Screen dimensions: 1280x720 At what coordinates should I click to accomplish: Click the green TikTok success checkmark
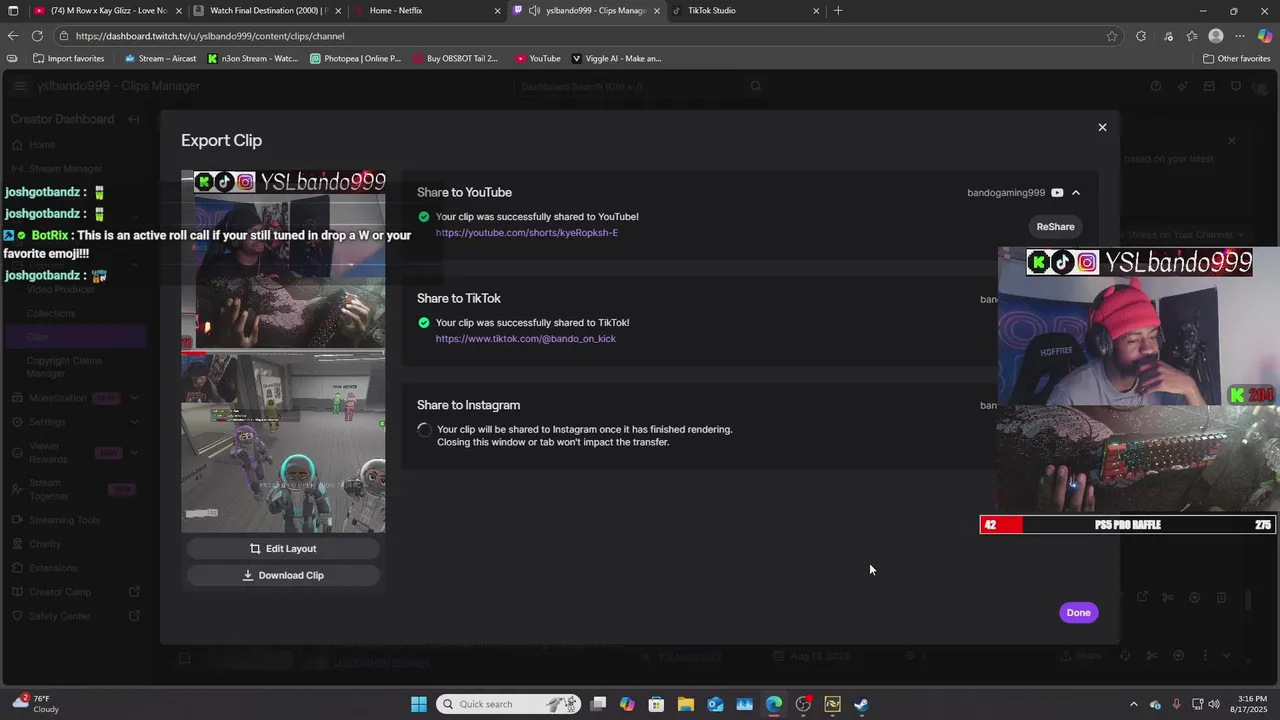[x=424, y=323]
